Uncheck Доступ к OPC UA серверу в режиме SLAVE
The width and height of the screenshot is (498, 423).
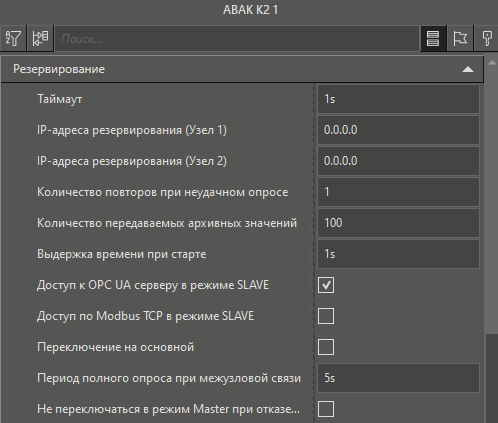pyautogui.click(x=326, y=285)
